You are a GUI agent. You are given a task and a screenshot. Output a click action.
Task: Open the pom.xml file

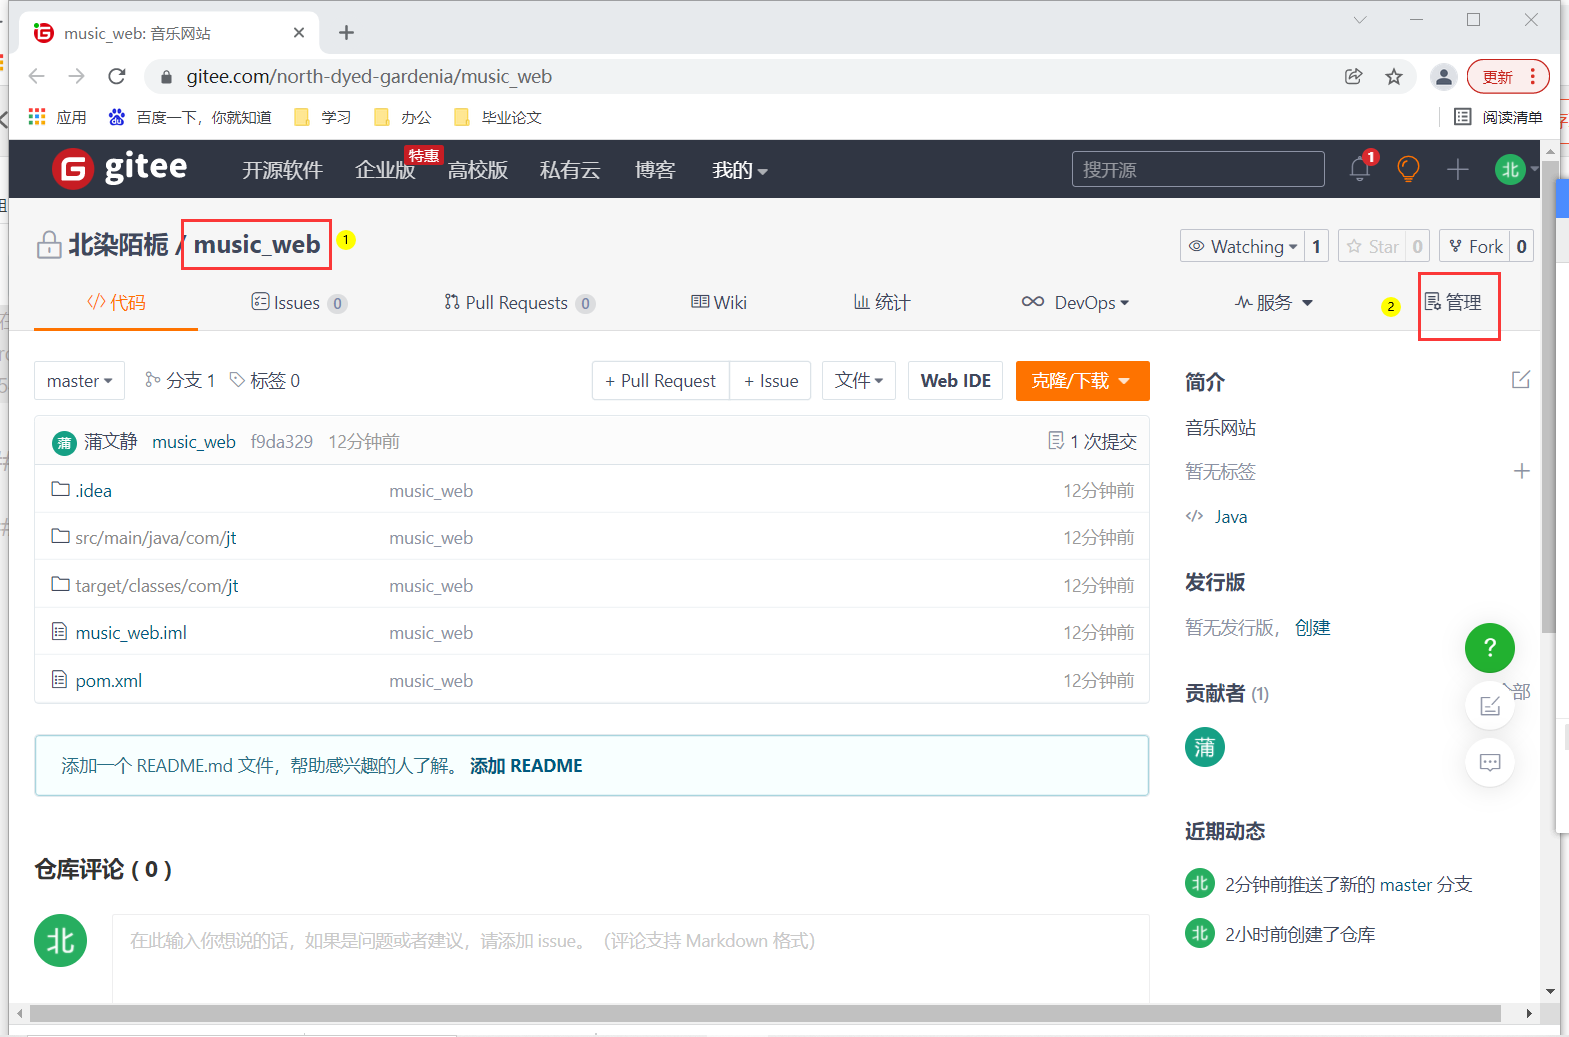point(108,681)
